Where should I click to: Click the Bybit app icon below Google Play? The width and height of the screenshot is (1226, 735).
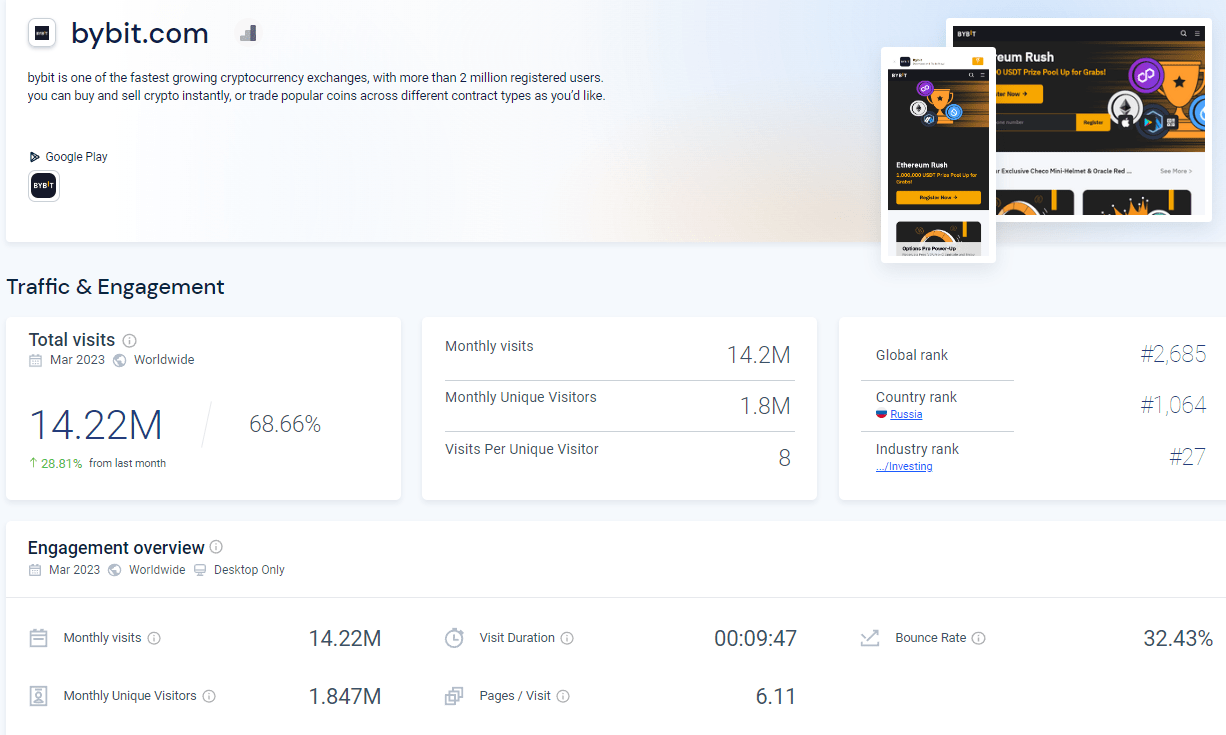tap(43, 185)
